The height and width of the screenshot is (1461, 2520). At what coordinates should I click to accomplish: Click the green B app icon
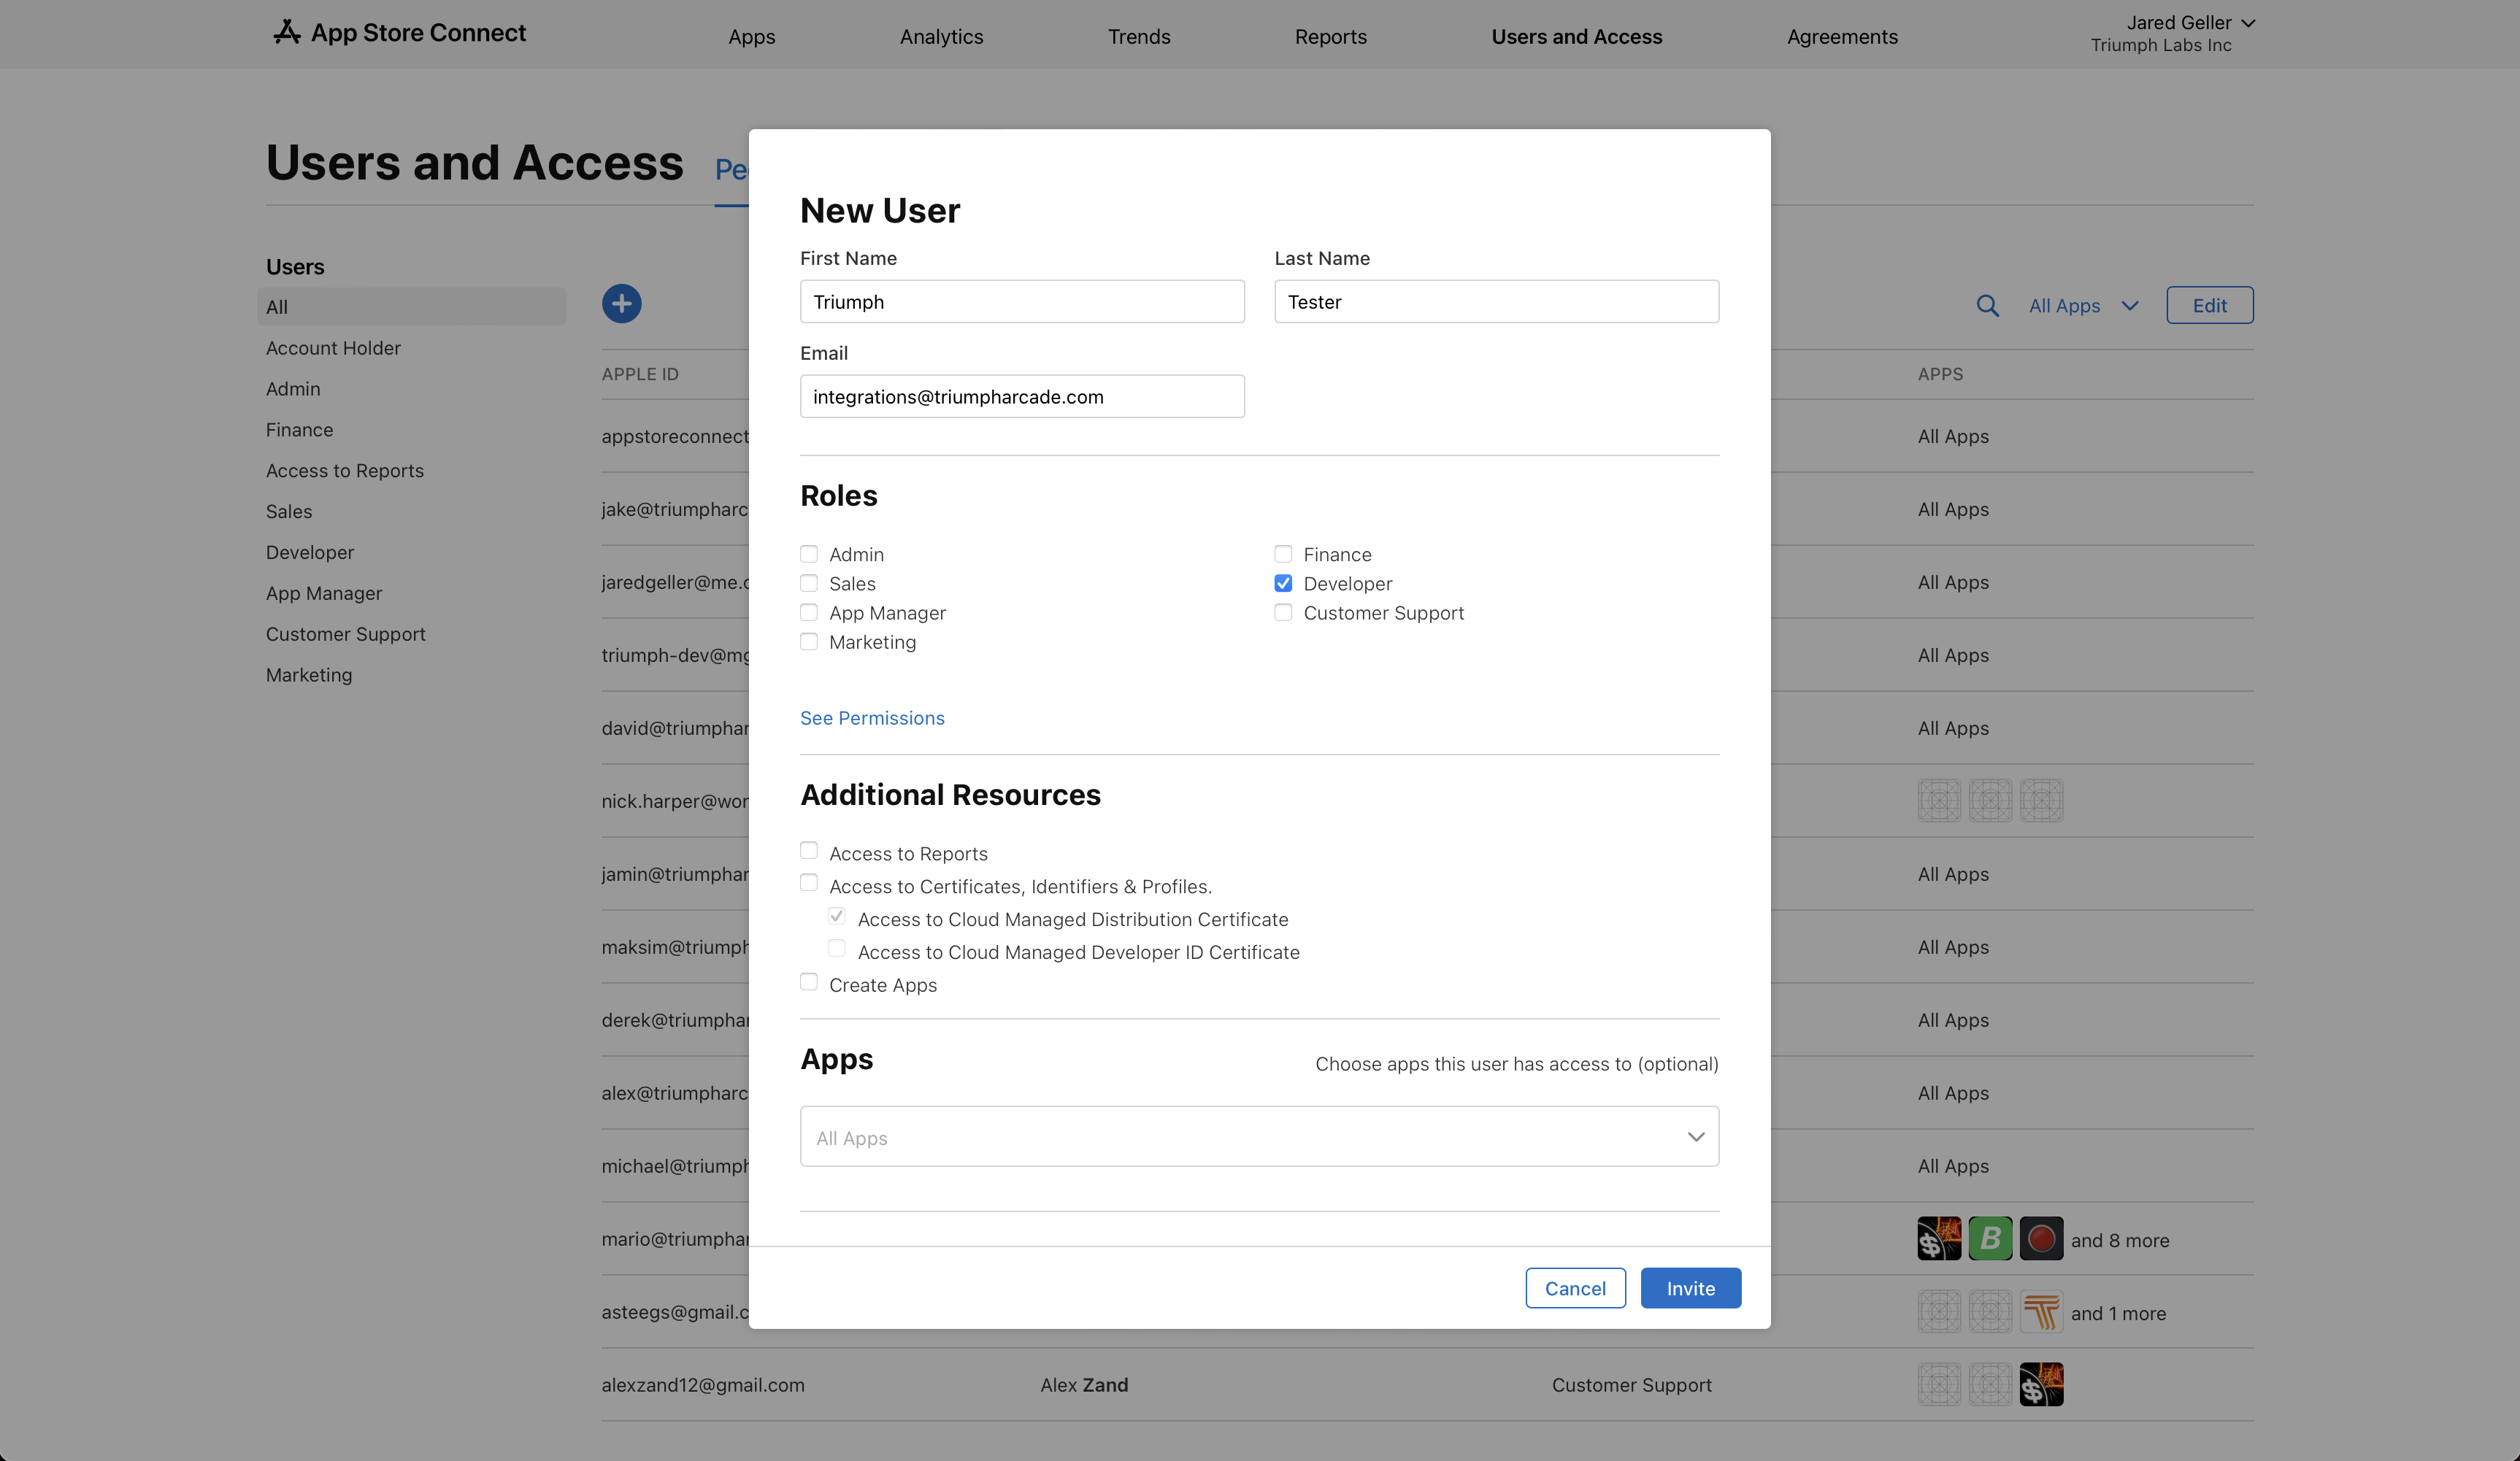pos(1990,1238)
